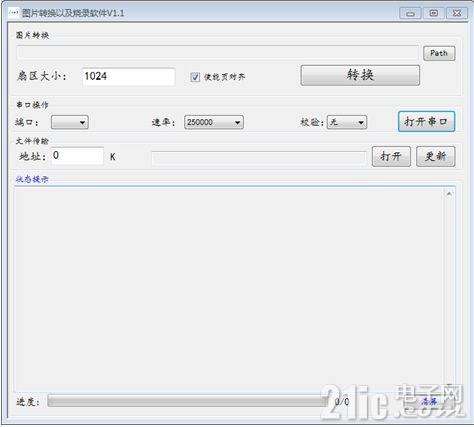Toggle the 使能页对齐 checkbox
The width and height of the screenshot is (474, 427).
tap(195, 77)
